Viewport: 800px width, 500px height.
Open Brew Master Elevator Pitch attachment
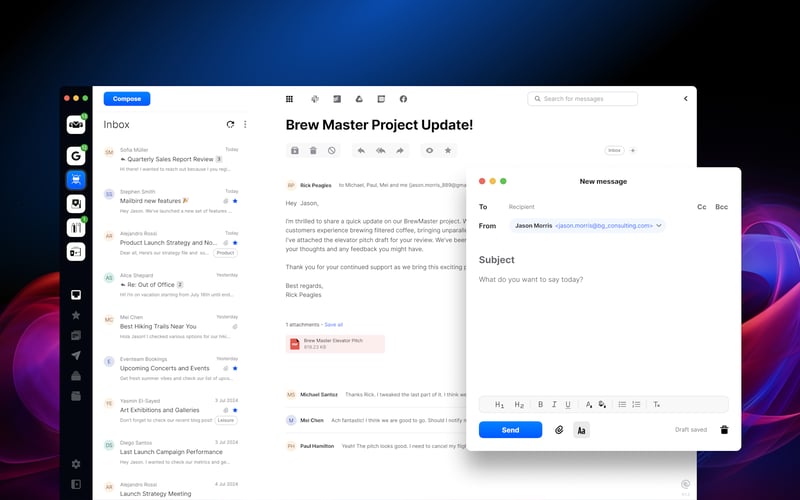[335, 344]
